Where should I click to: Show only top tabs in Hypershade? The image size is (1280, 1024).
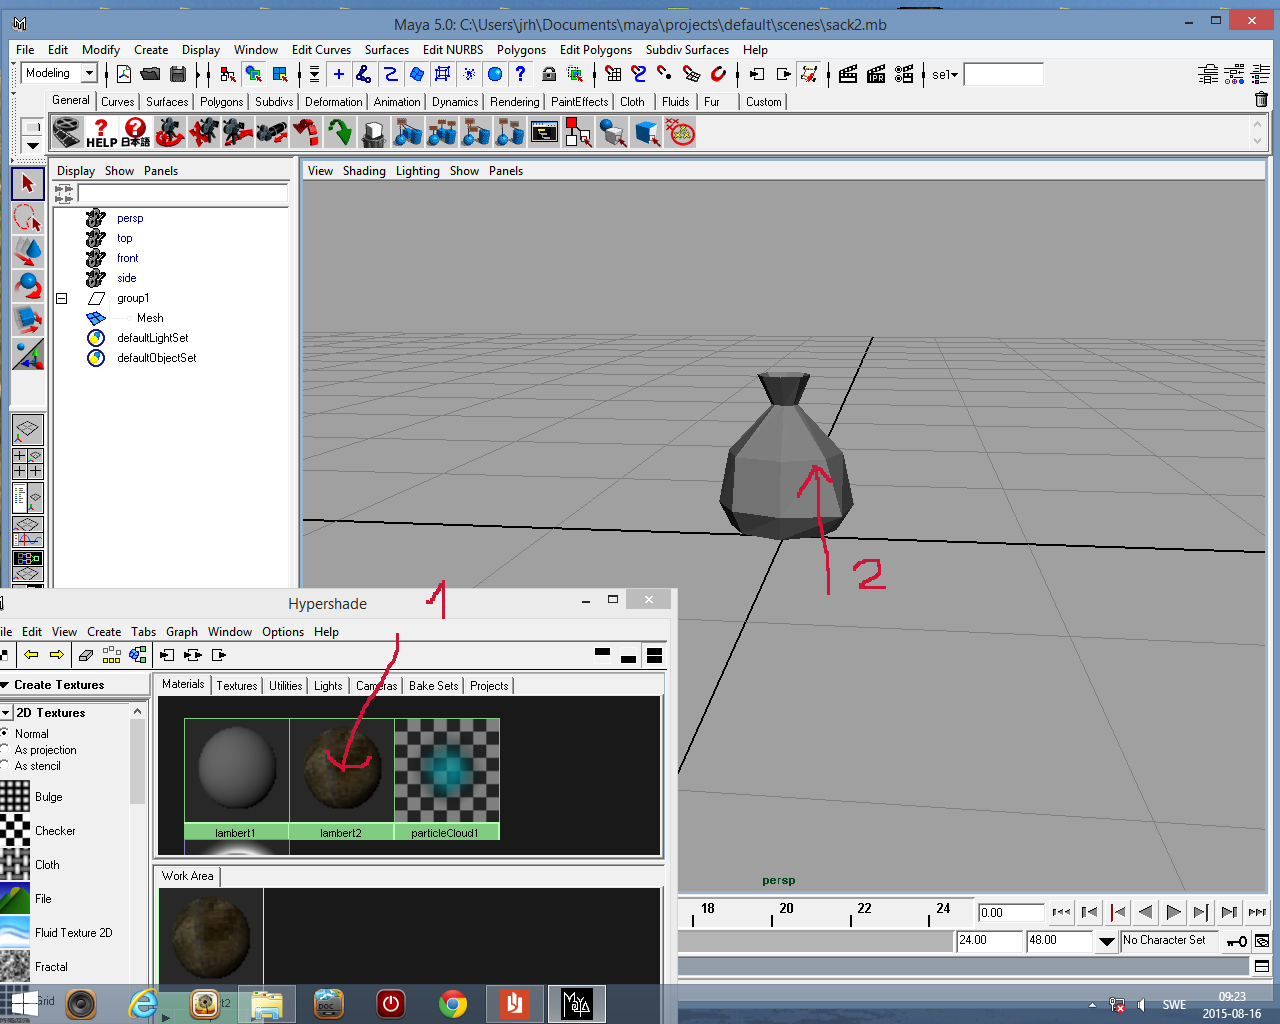click(602, 654)
